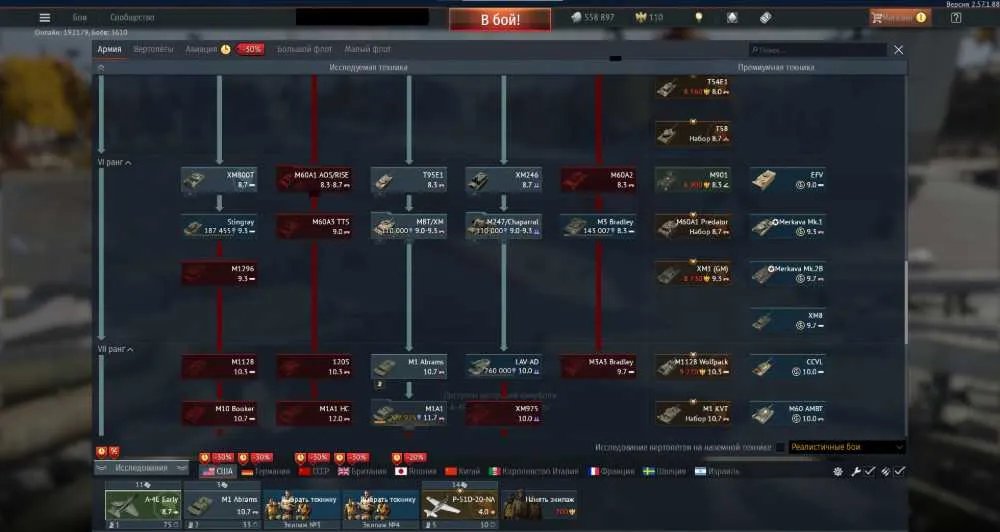The width and height of the screenshot is (1000, 532).
Task: Select the LAV-AD vehicle card
Action: [x=504, y=366]
